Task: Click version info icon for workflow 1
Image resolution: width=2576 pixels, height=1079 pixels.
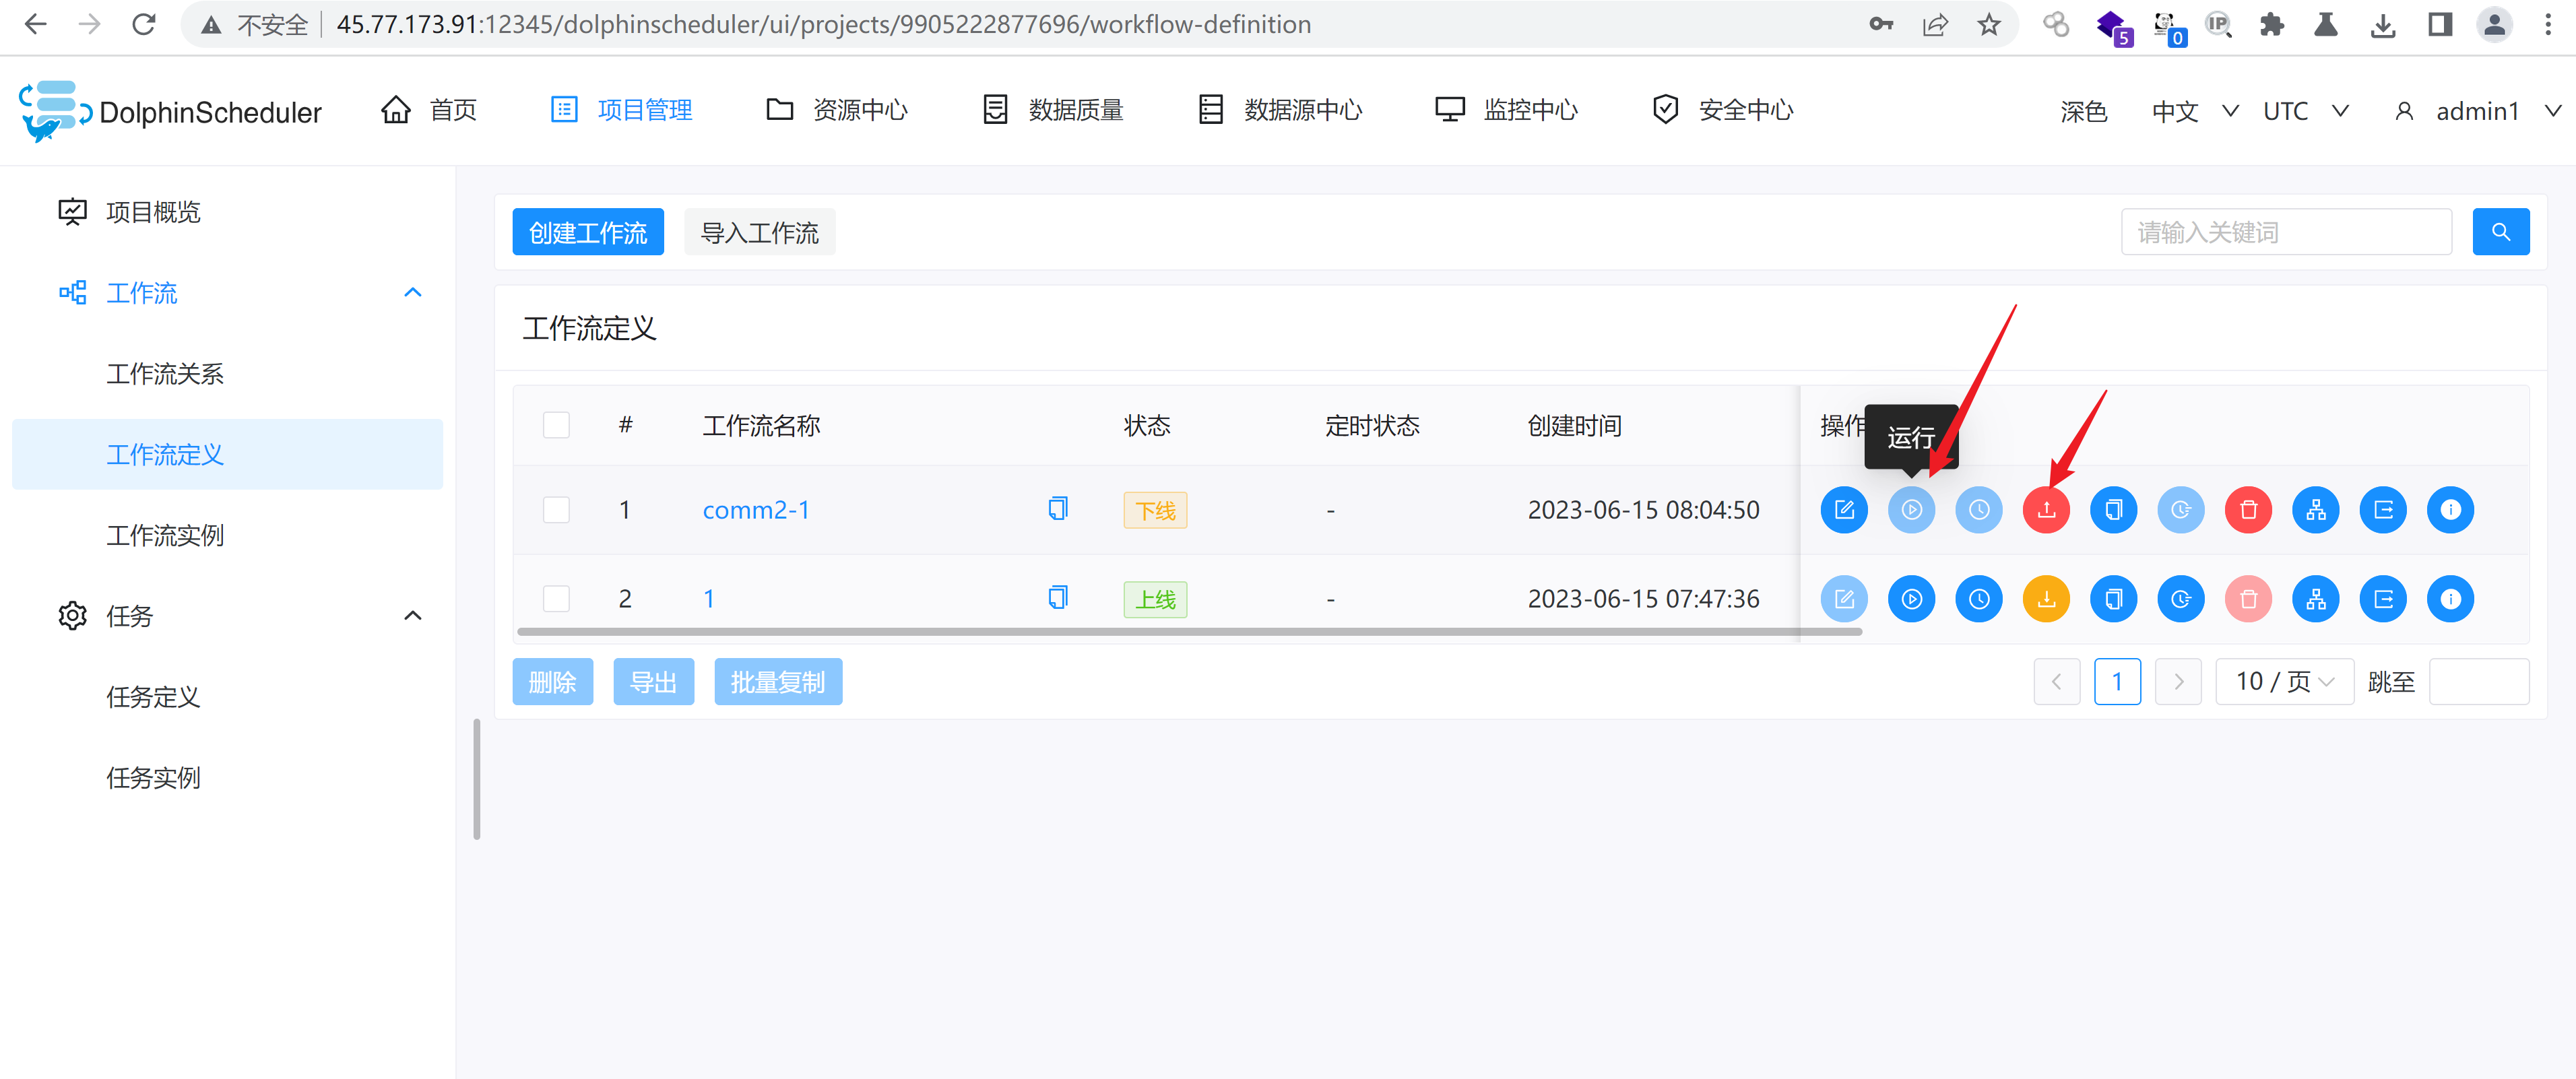Action: point(2449,599)
